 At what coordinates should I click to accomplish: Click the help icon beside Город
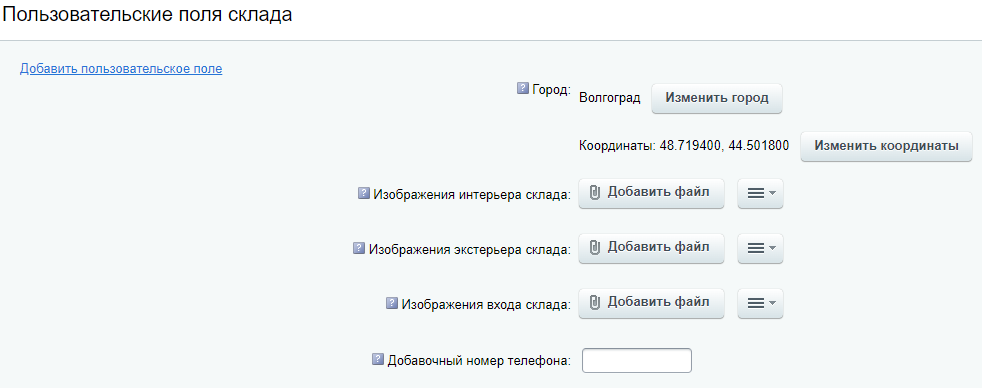[x=523, y=89]
